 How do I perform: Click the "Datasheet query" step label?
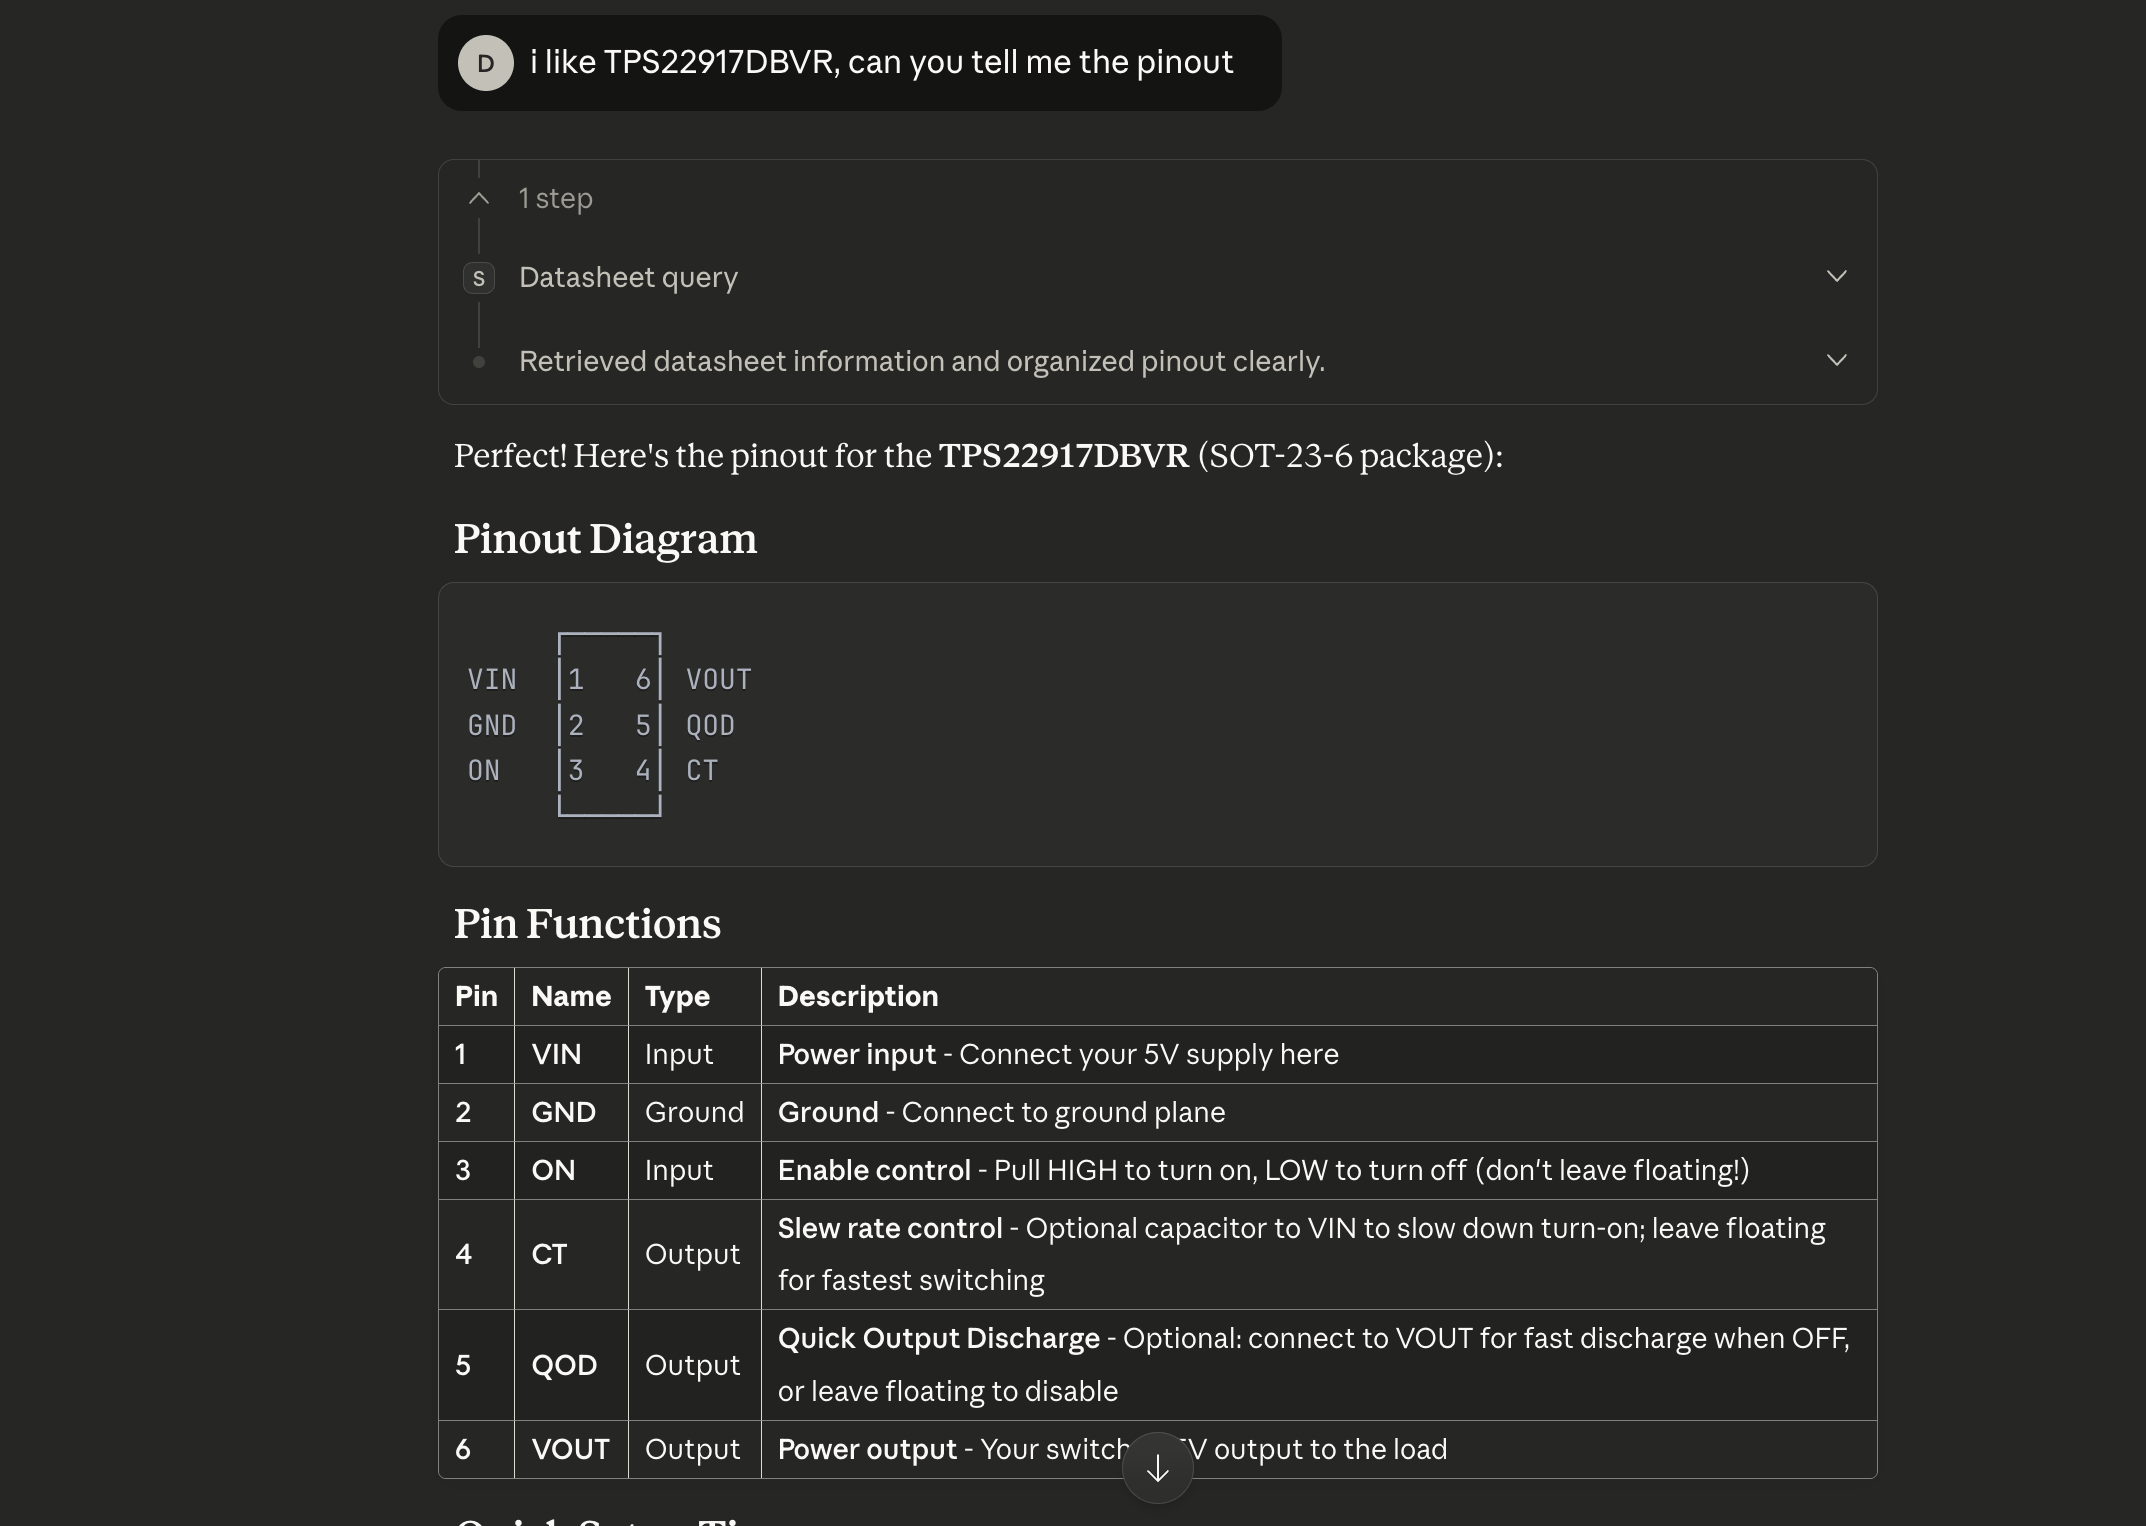(628, 277)
